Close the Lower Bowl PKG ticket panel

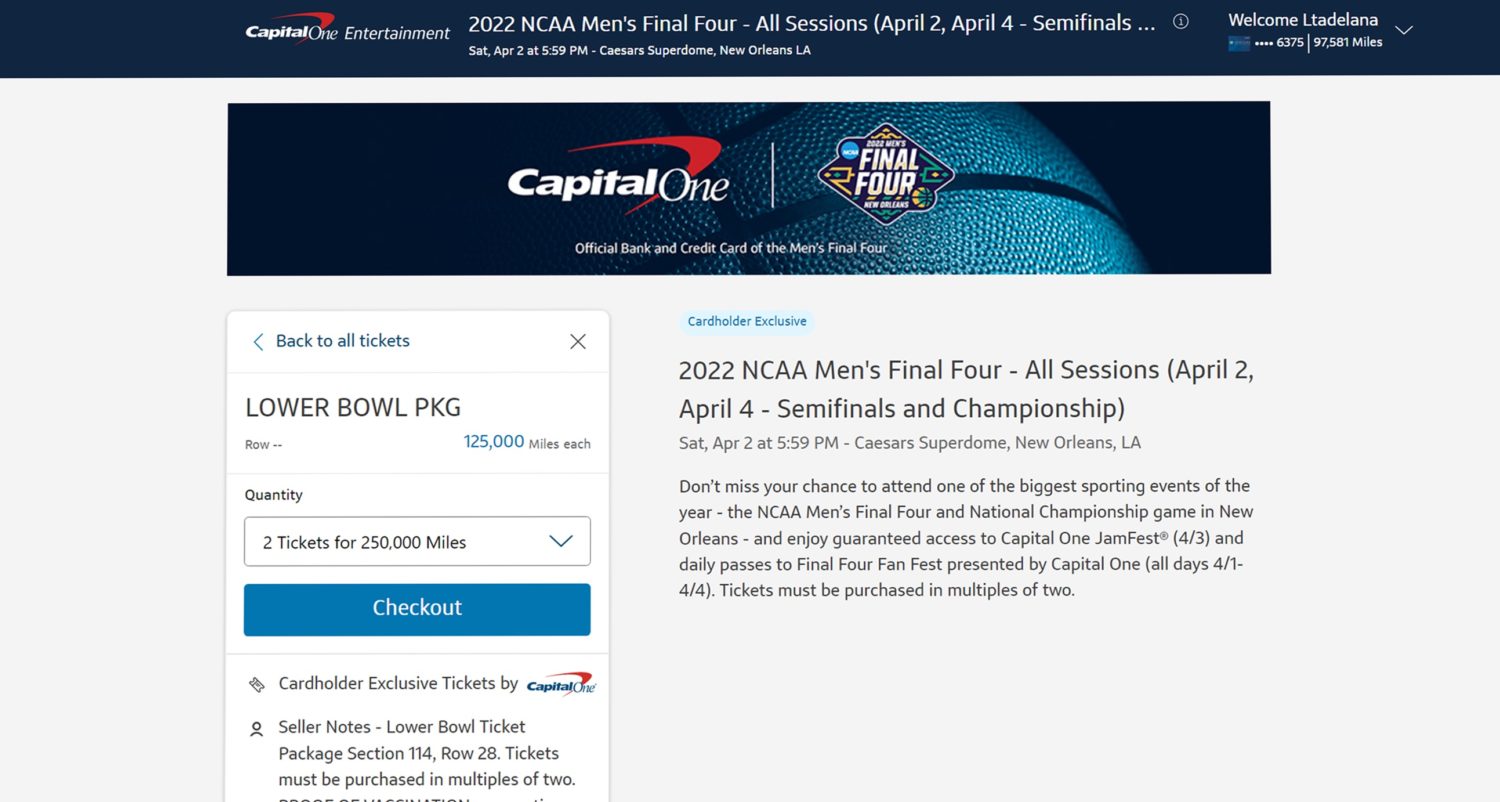click(x=577, y=341)
